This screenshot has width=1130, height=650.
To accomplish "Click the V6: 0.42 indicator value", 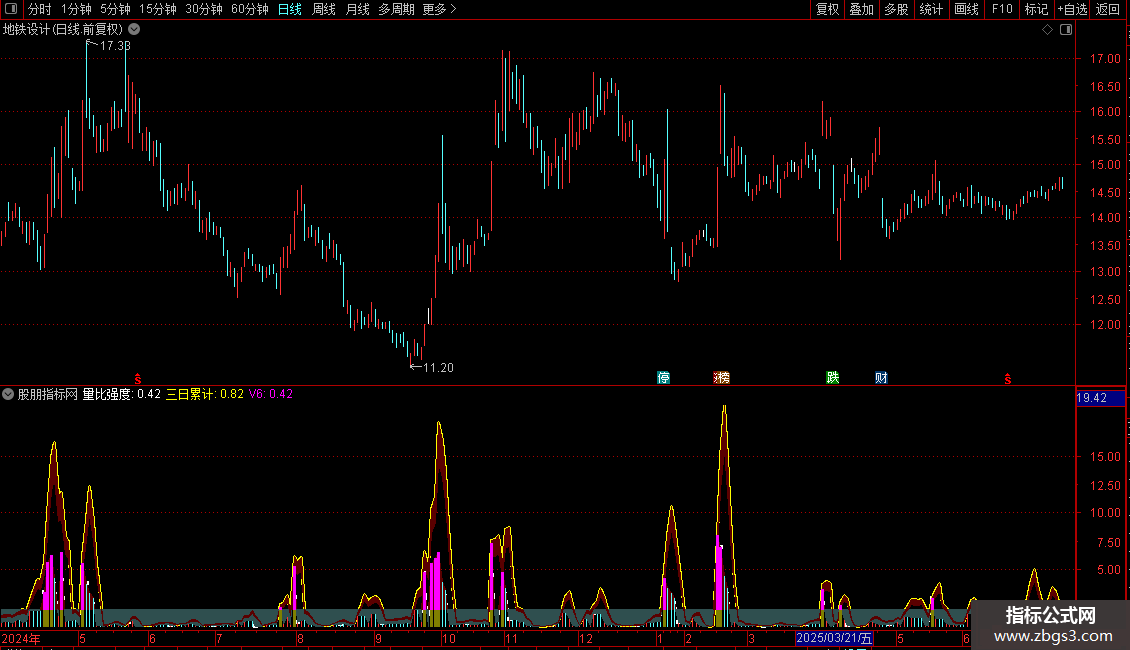I will pyautogui.click(x=271, y=394).
